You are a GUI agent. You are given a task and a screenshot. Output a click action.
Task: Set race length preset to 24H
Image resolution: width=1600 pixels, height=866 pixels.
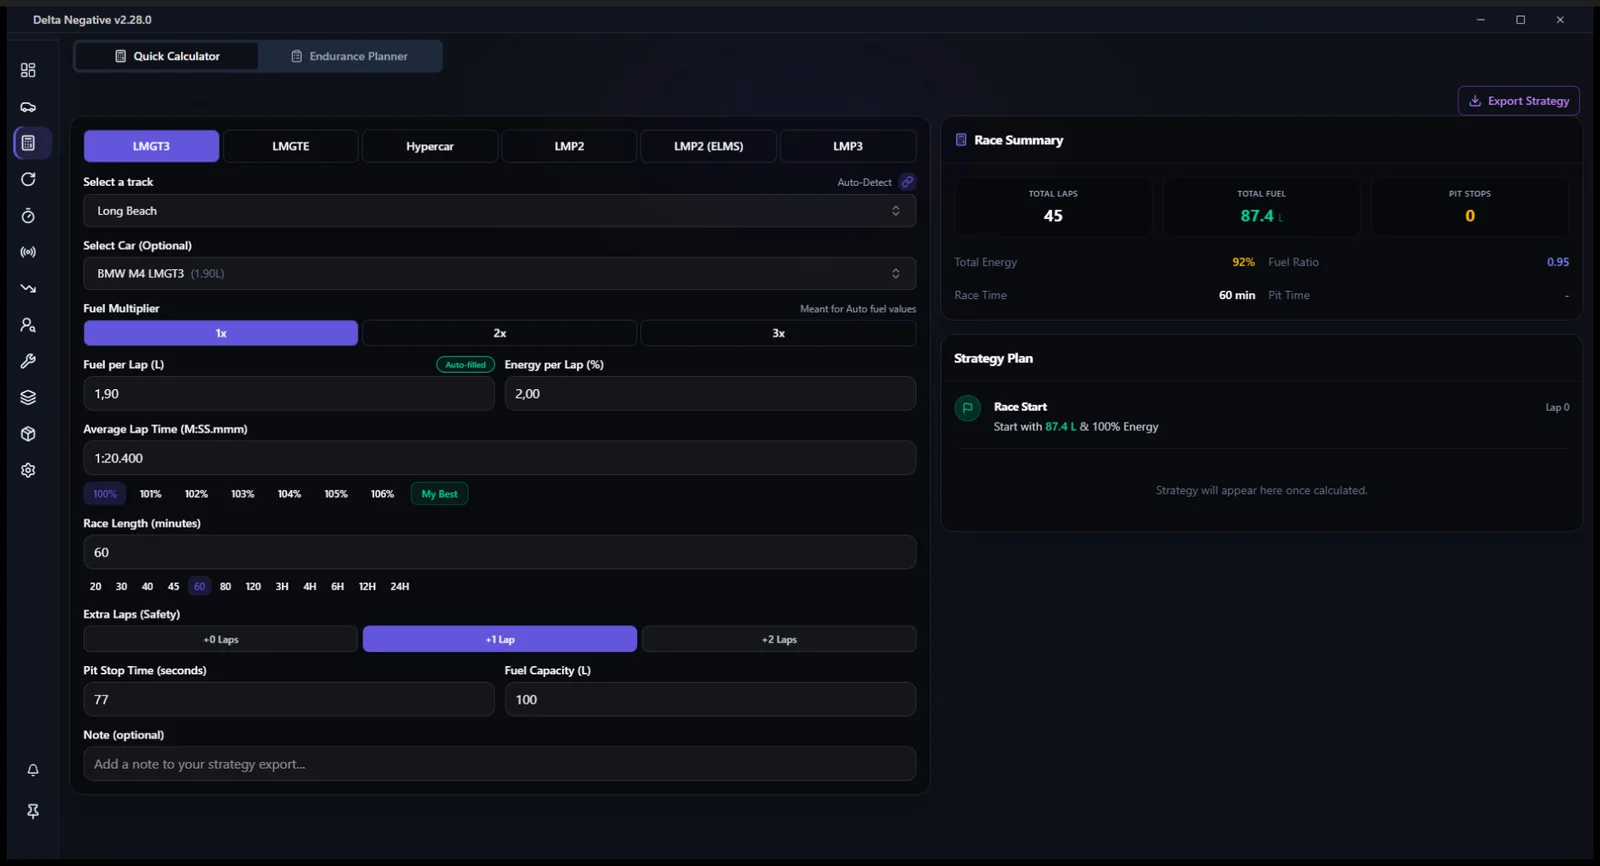coord(400,587)
